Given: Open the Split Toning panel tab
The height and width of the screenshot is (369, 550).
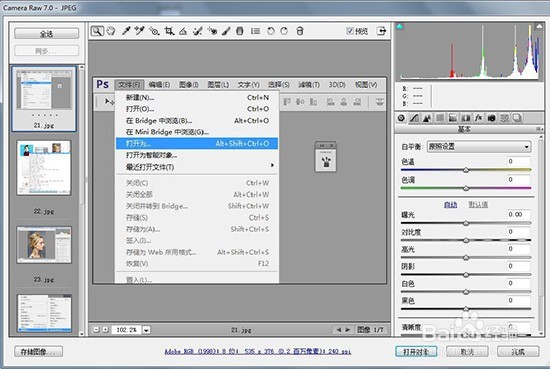Looking at the screenshot, I should [453, 118].
